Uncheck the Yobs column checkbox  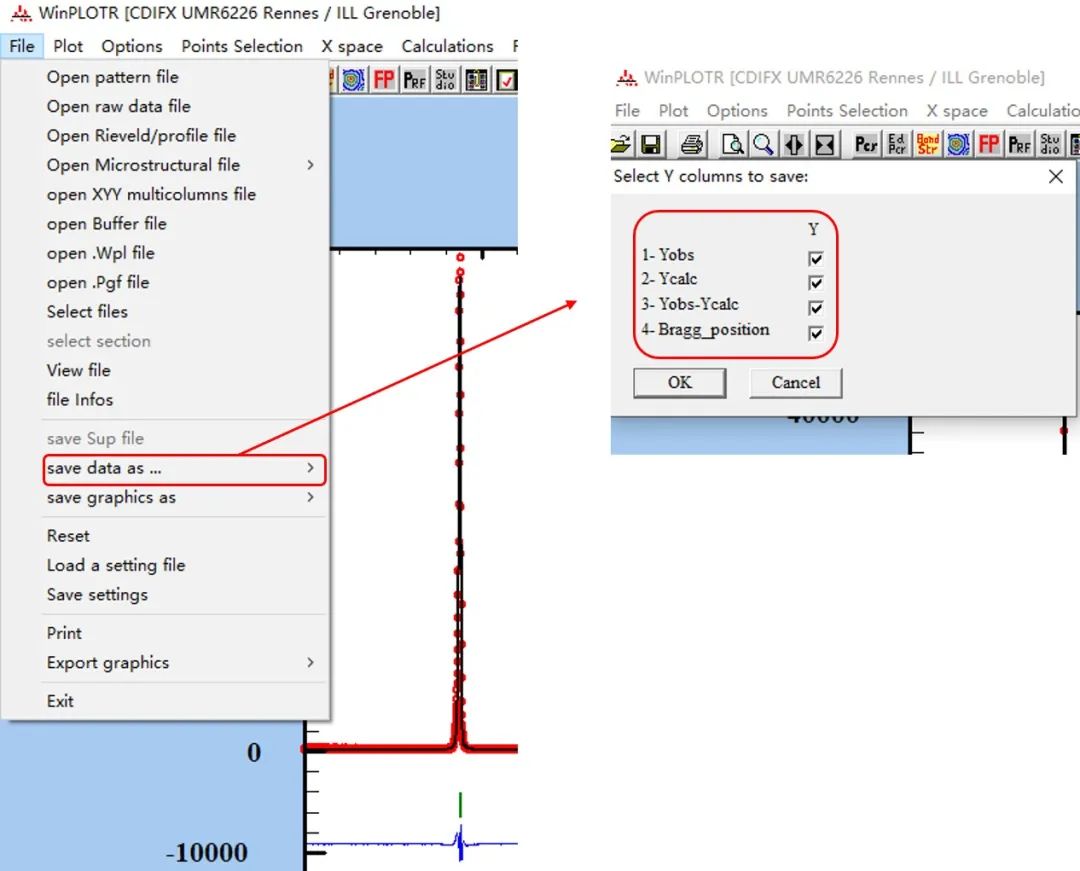[815, 258]
